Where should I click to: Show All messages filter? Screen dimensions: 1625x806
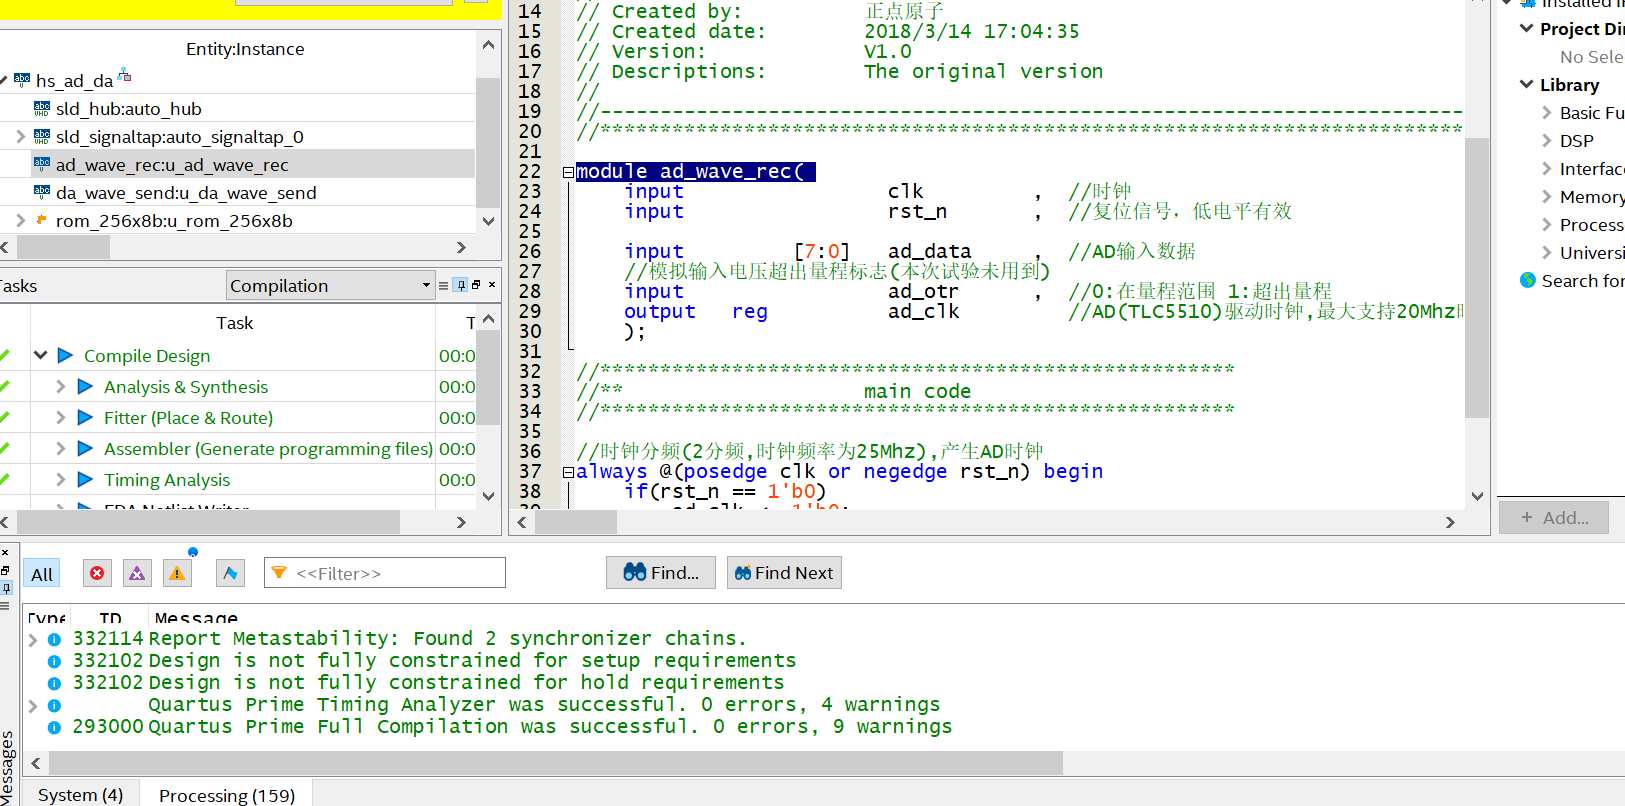[x=42, y=574]
